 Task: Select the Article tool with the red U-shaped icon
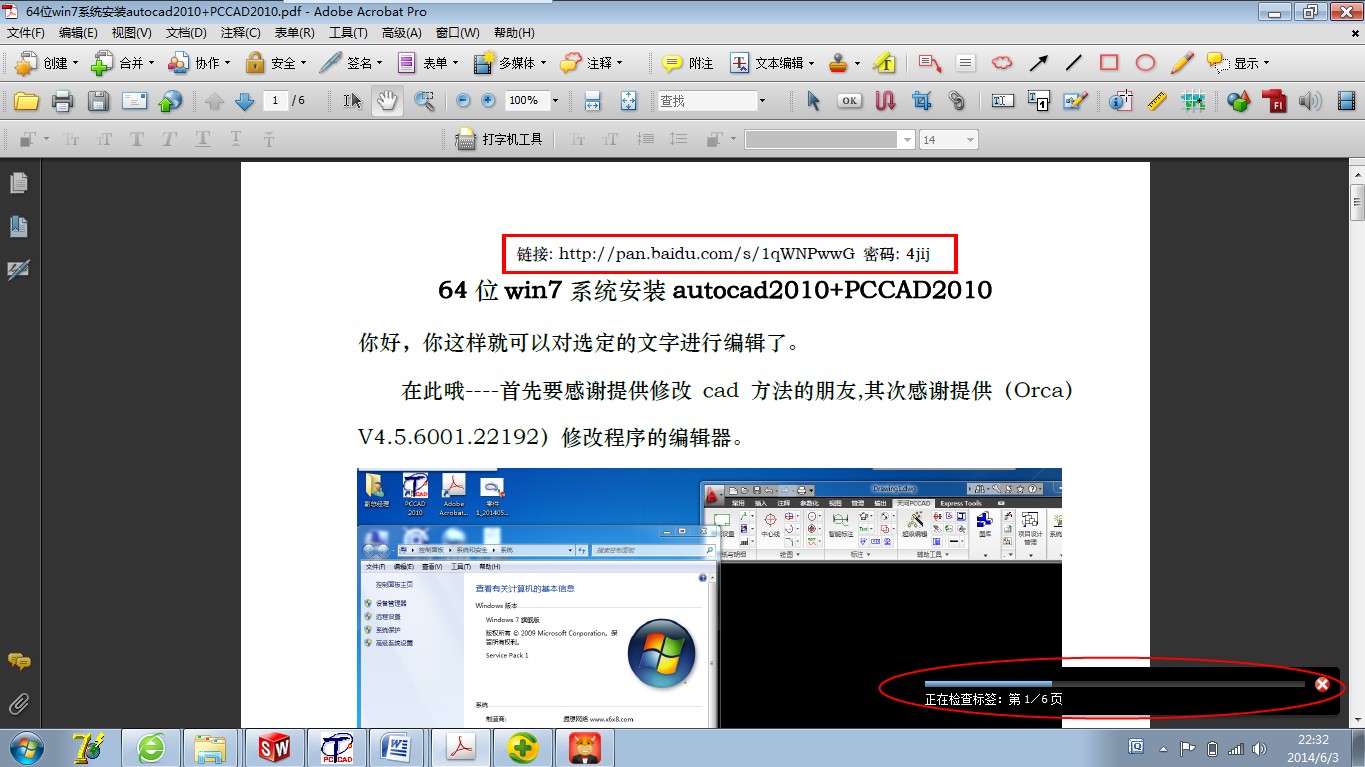885,101
